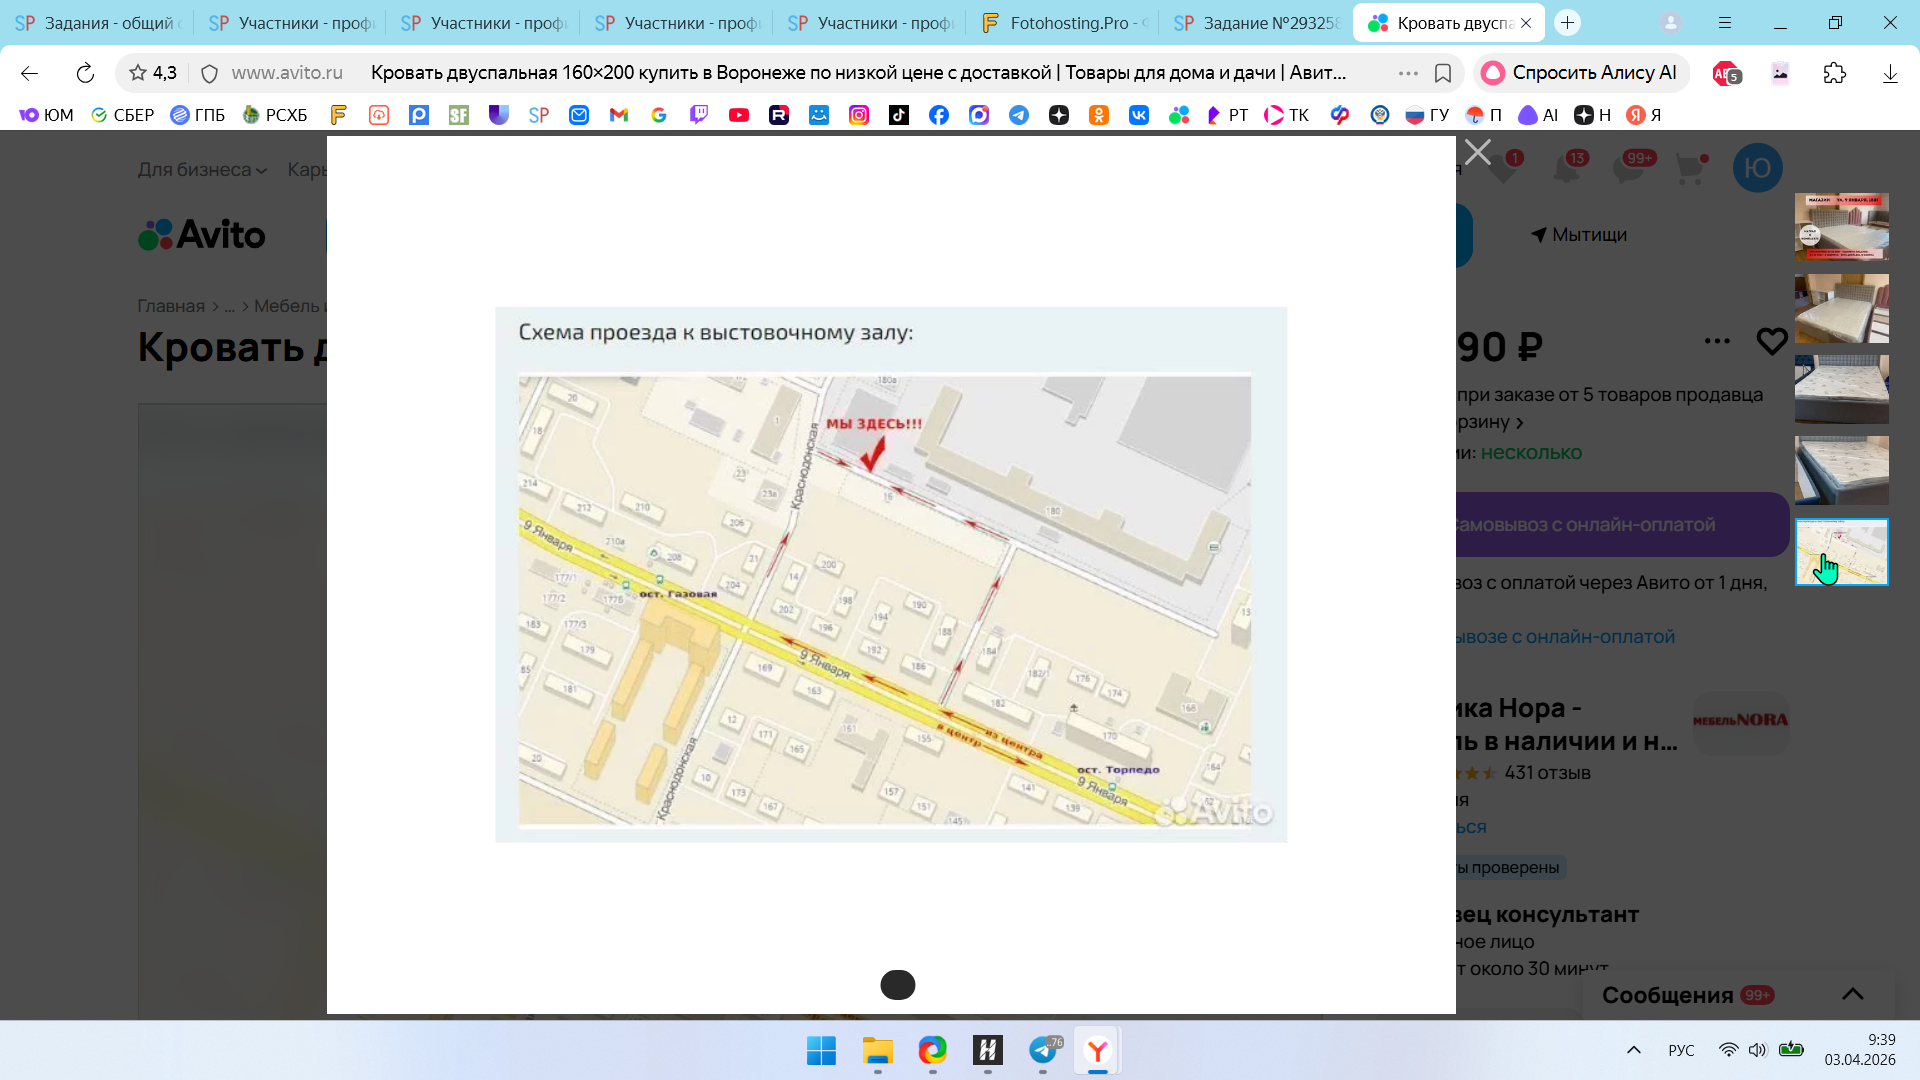Expand the Сообщения chat panel
The width and height of the screenshot is (1920, 1080).
(1852, 994)
